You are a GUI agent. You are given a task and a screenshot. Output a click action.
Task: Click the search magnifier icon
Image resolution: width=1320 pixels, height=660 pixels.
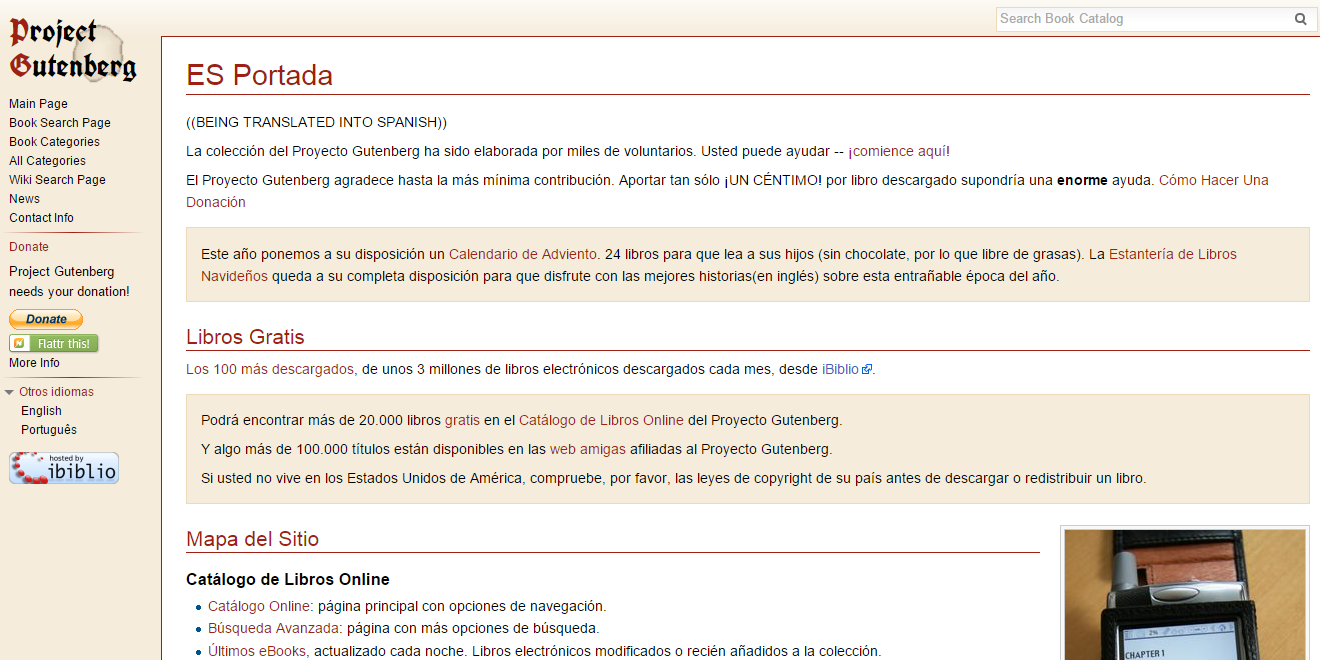(x=1300, y=19)
